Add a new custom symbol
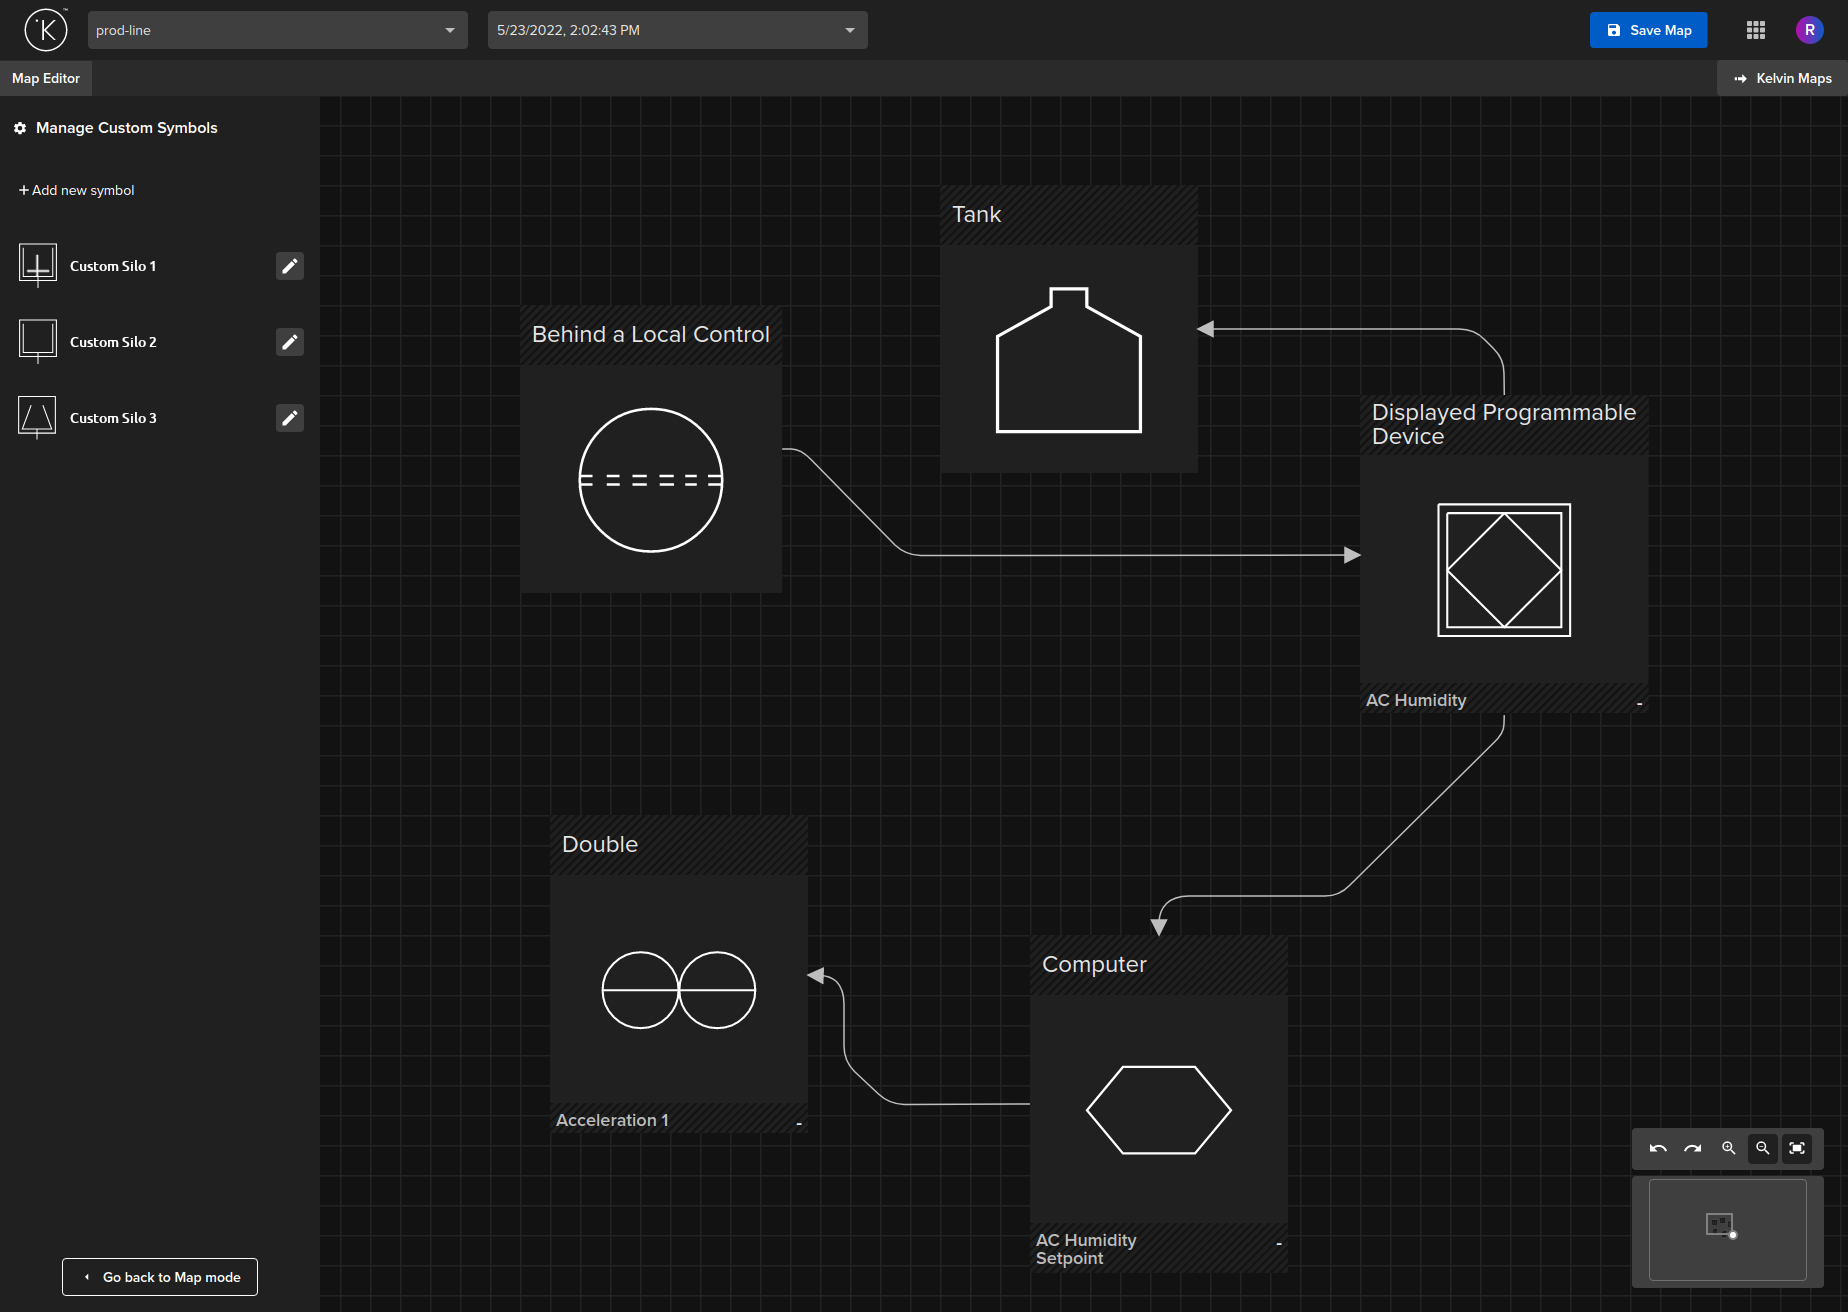1848x1312 pixels. pyautogui.click(x=77, y=190)
